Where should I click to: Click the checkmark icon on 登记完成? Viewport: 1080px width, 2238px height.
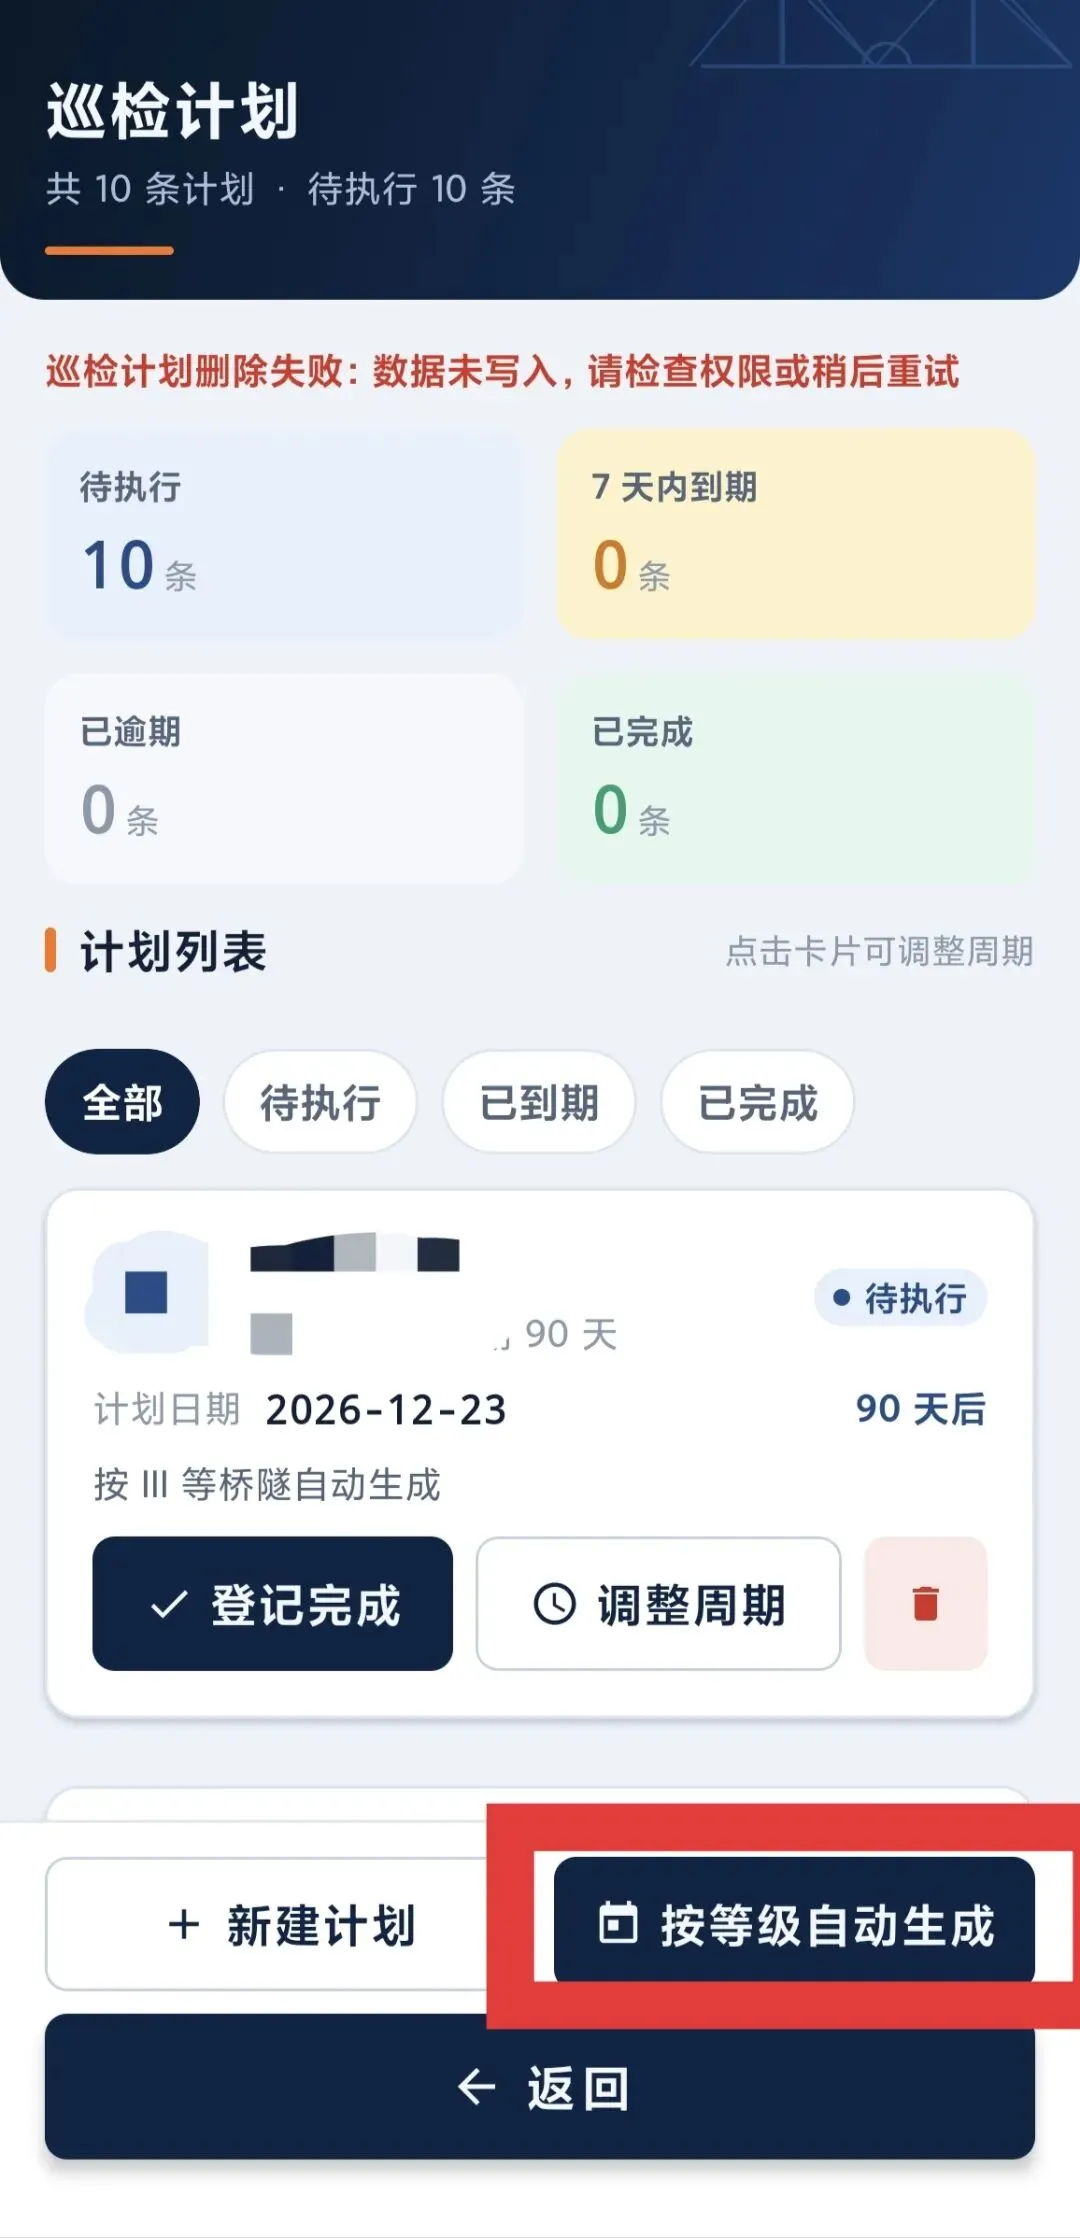(x=168, y=1605)
